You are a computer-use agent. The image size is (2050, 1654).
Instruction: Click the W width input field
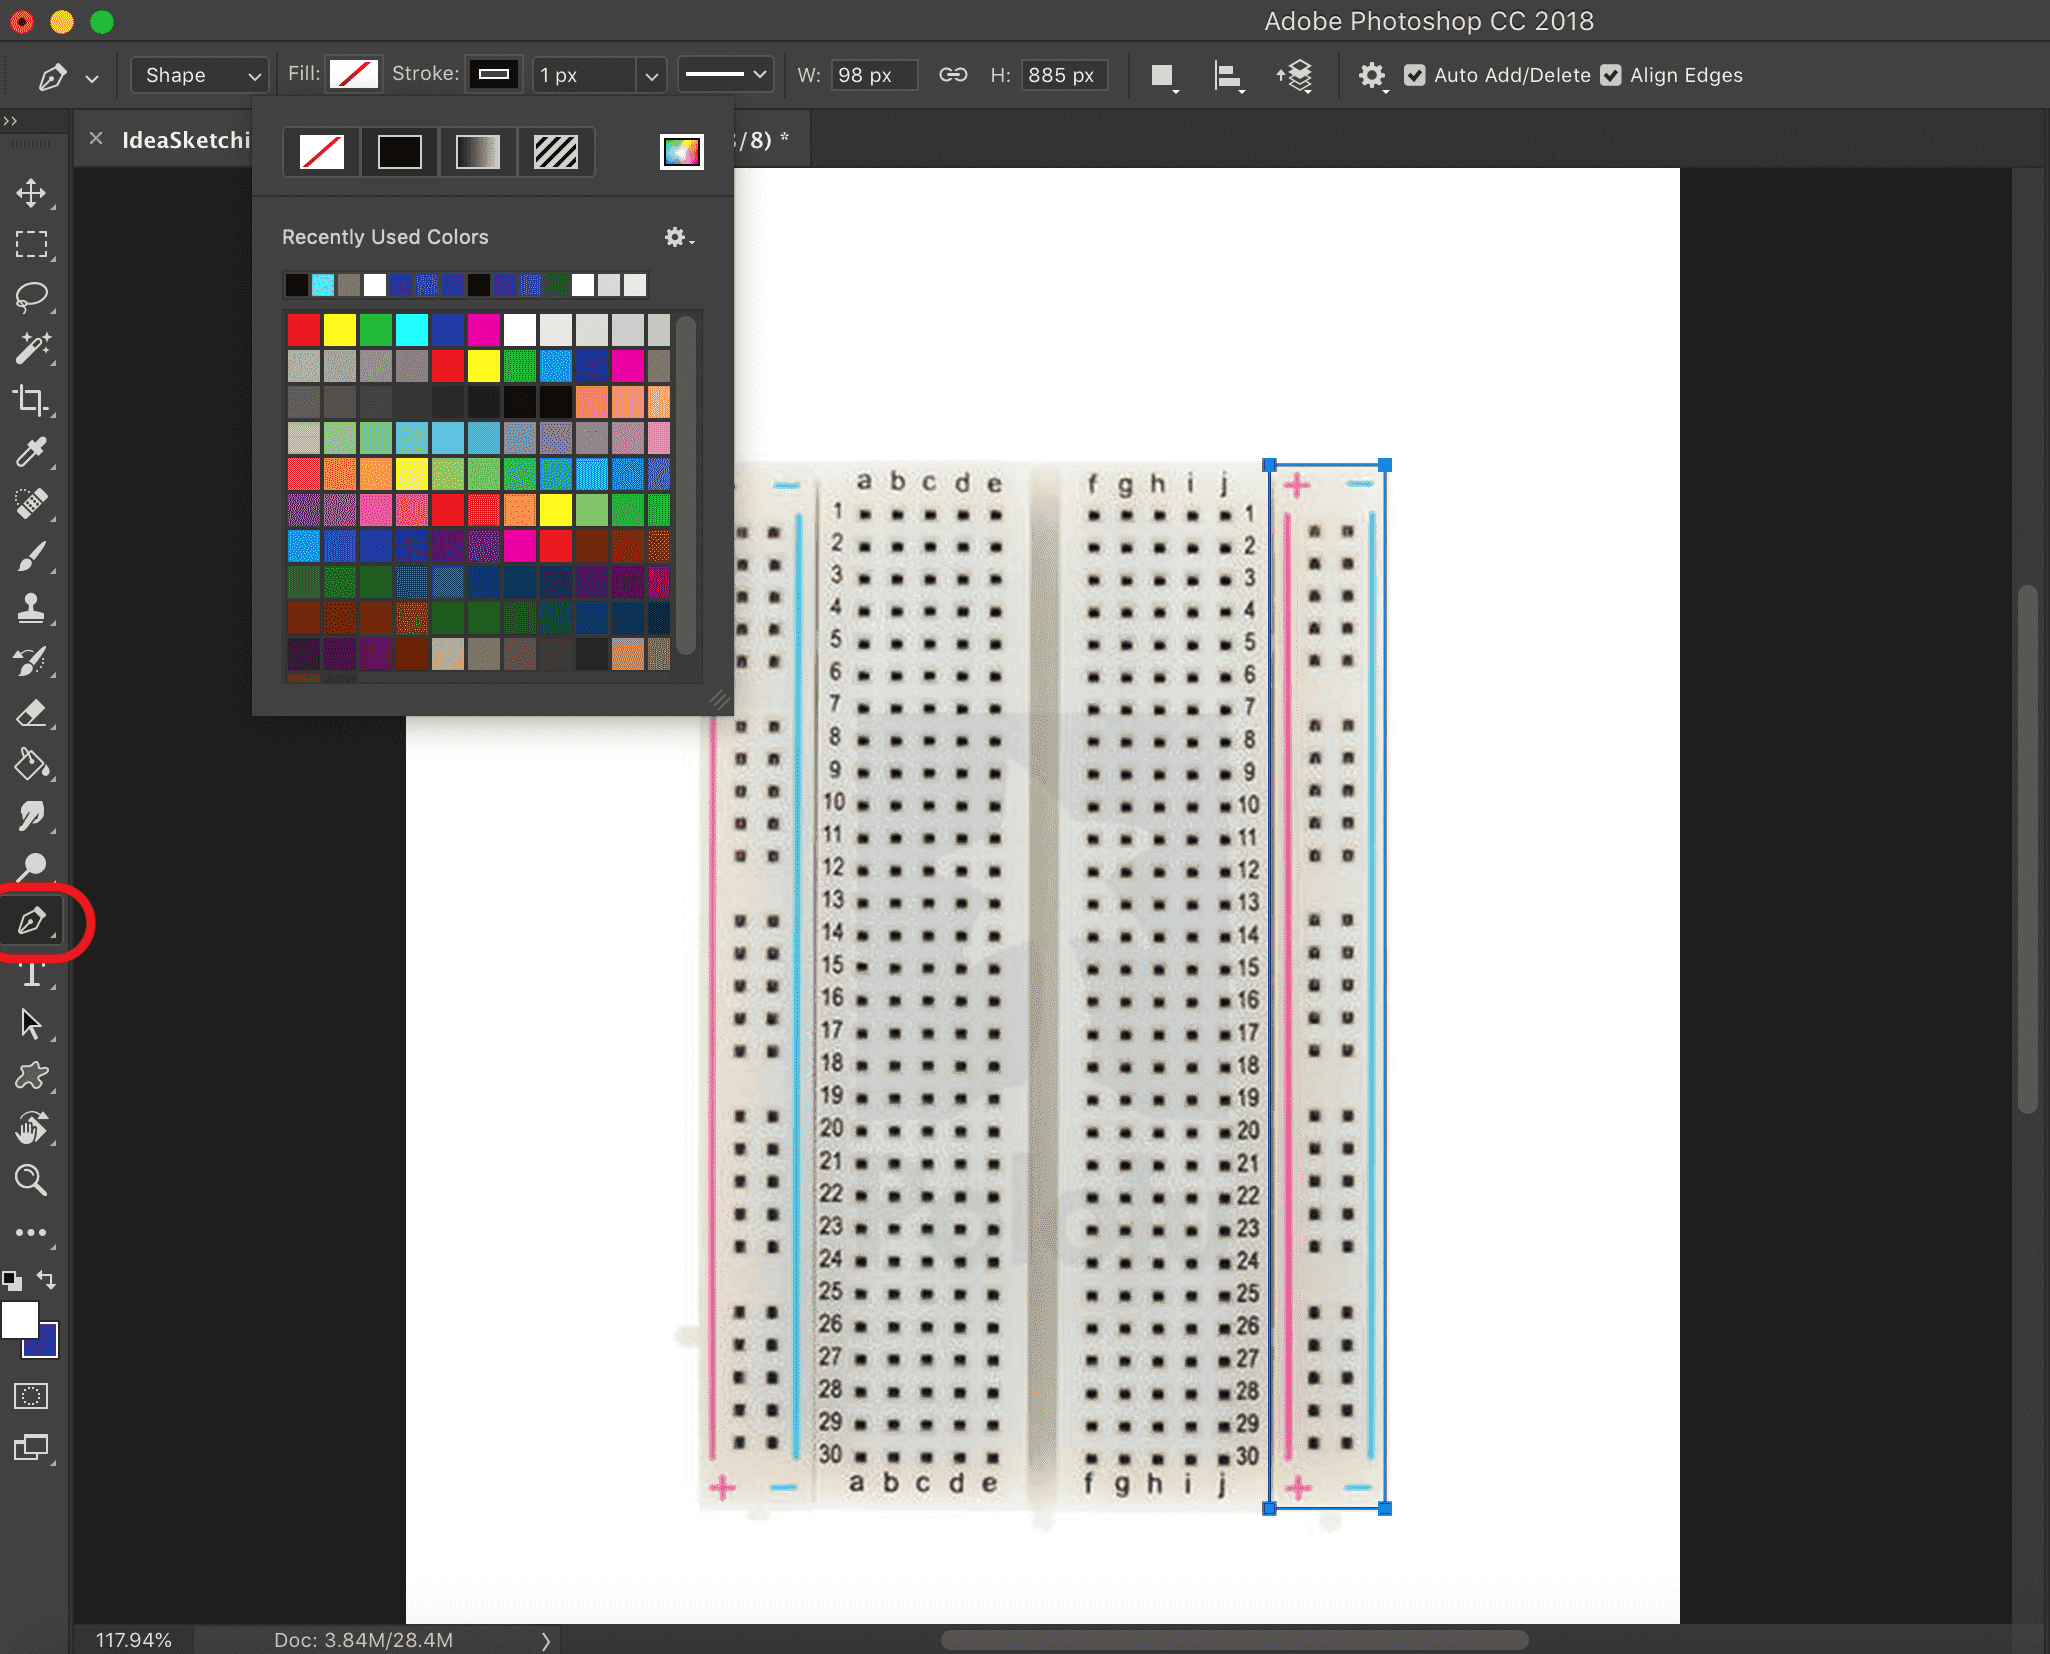pyautogui.click(x=871, y=76)
